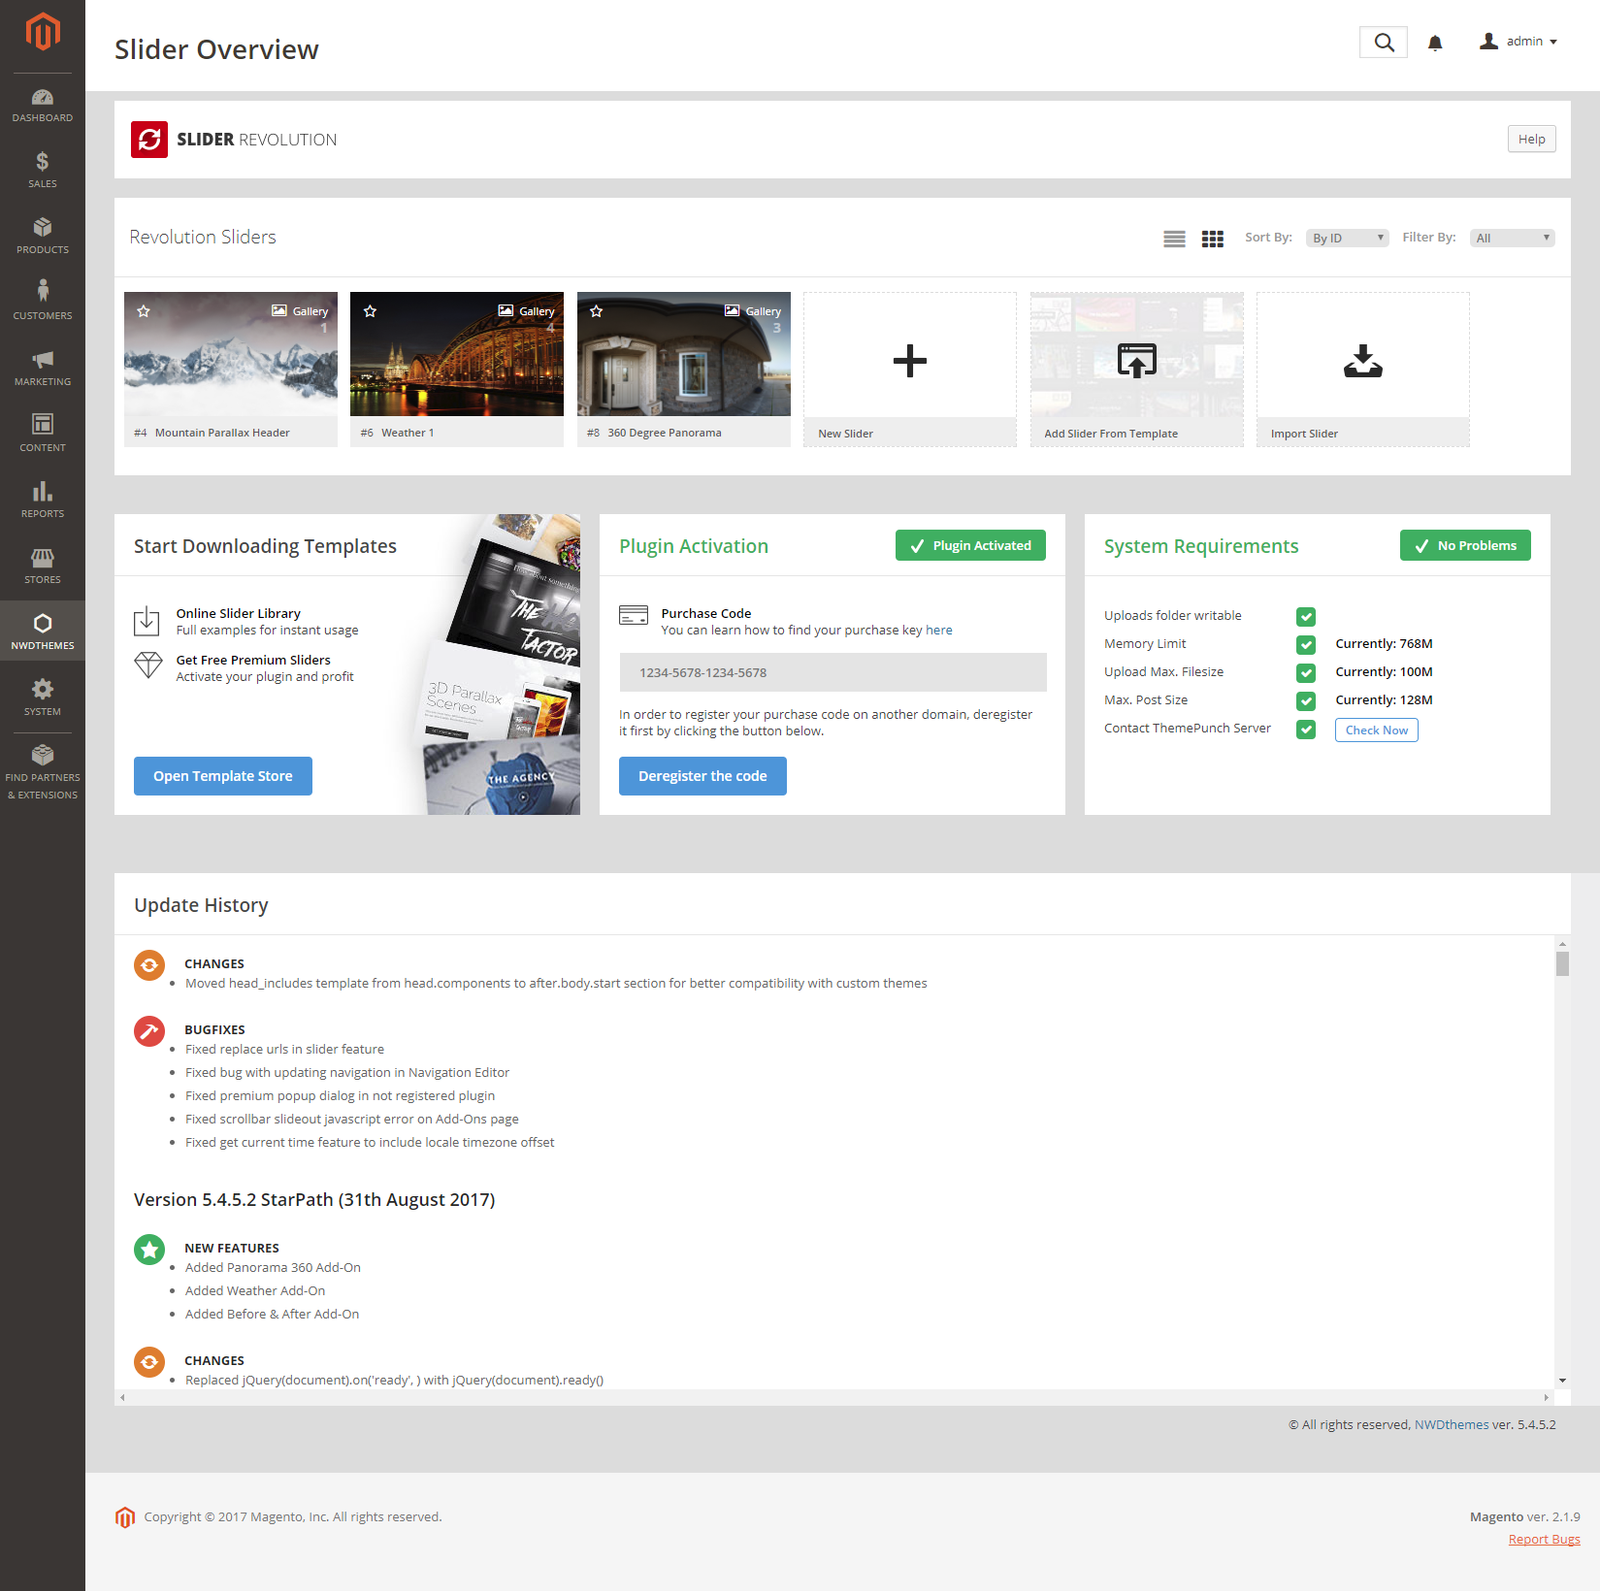Switch Revolution Sliders to list view
Screen dimensions: 1600x1591
pyautogui.click(x=1174, y=238)
